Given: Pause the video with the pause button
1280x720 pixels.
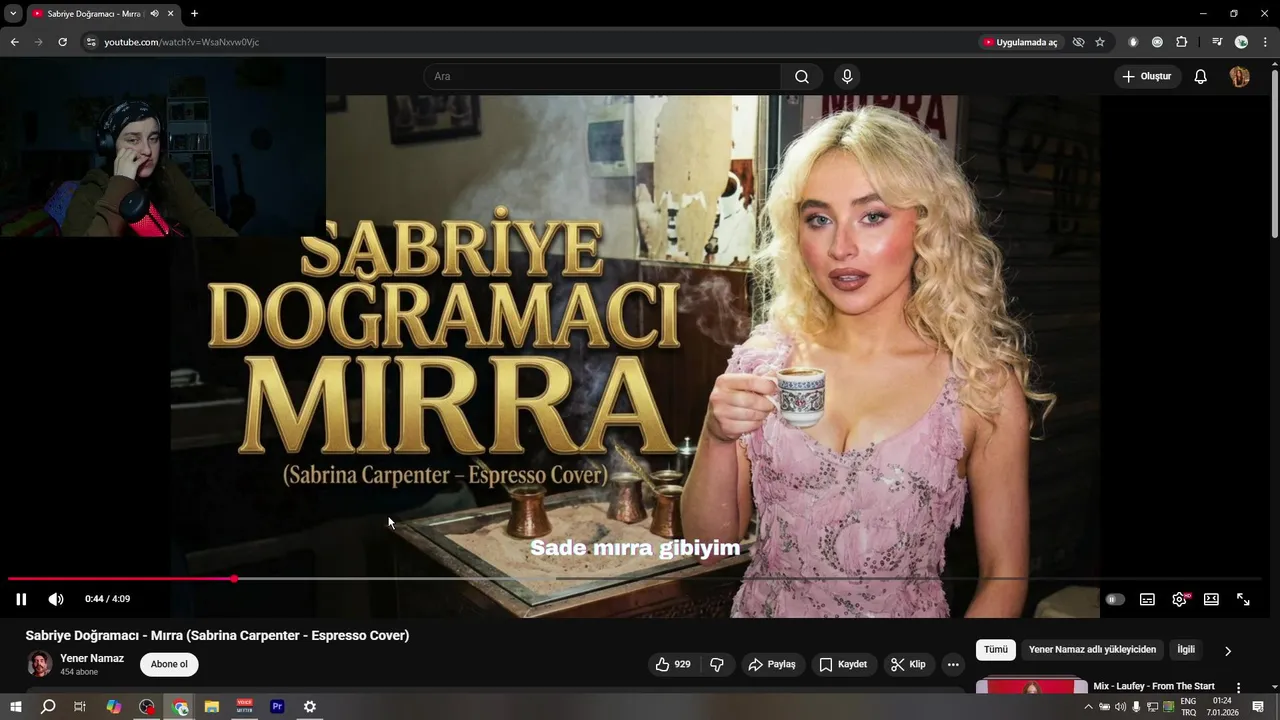Looking at the screenshot, I should pos(21,599).
